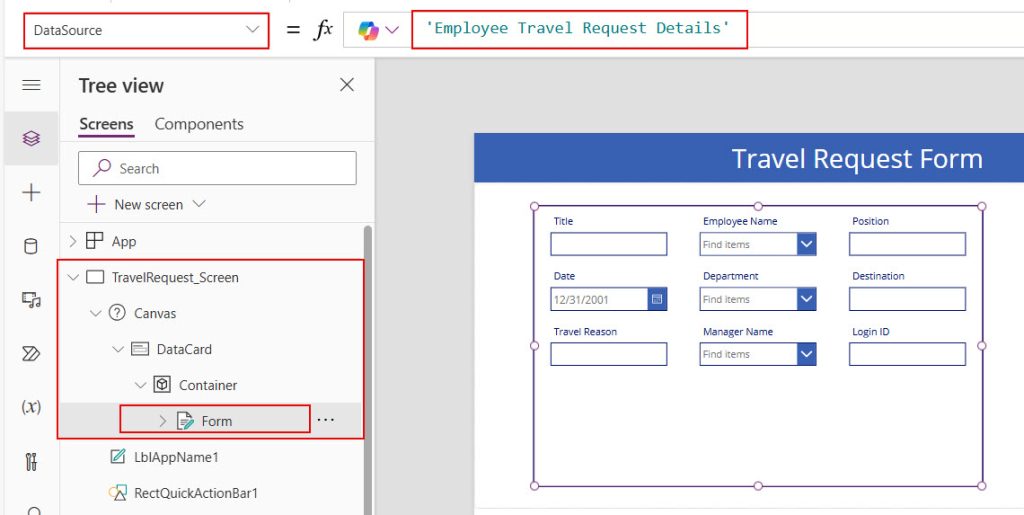Select App in the tree view
Viewport: 1024px width, 515px height.
[124, 242]
